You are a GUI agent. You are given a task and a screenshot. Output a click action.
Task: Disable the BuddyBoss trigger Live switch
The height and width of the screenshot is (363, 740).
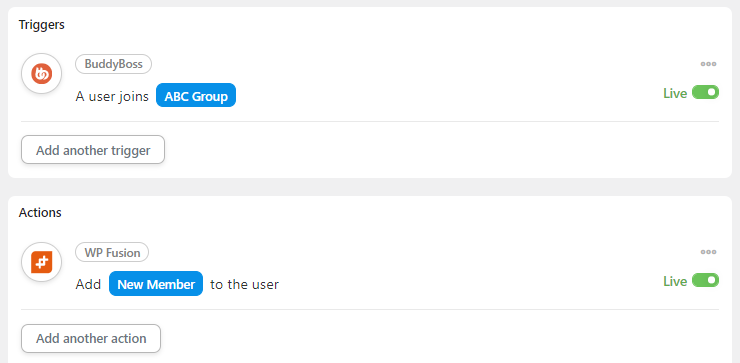point(705,92)
